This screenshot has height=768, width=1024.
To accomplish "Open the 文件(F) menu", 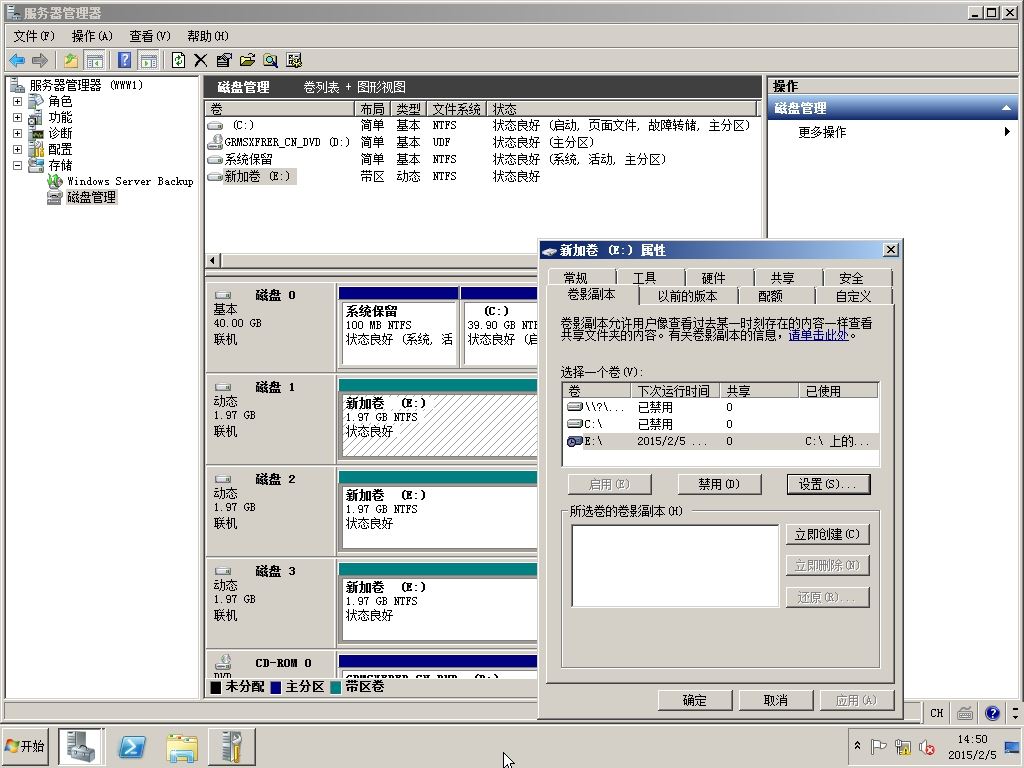I will 34,36.
